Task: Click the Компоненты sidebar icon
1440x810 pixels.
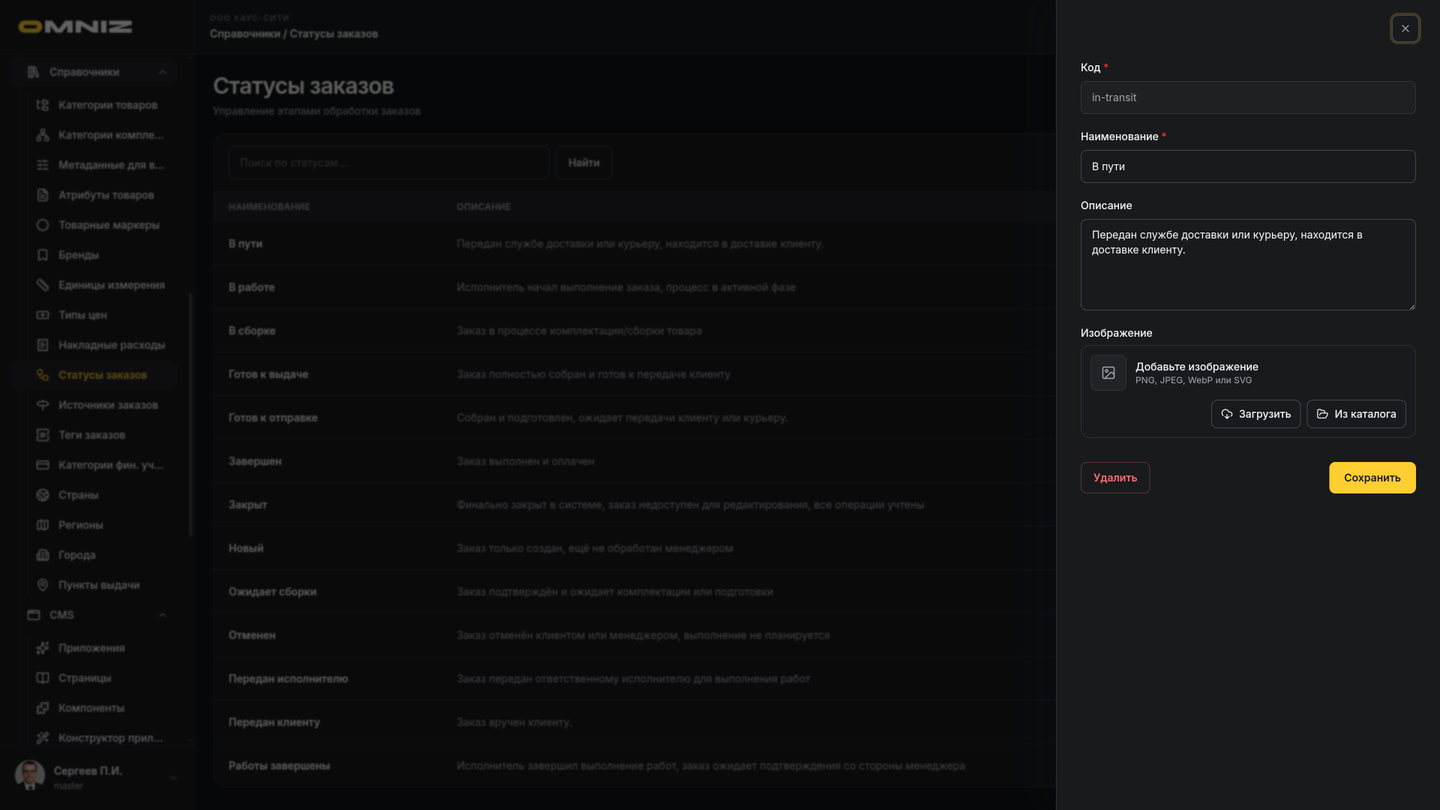Action: tap(42, 708)
